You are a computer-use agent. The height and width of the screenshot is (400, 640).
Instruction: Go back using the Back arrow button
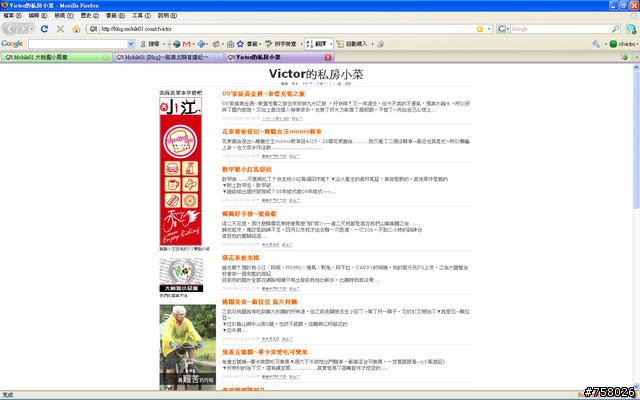point(10,29)
